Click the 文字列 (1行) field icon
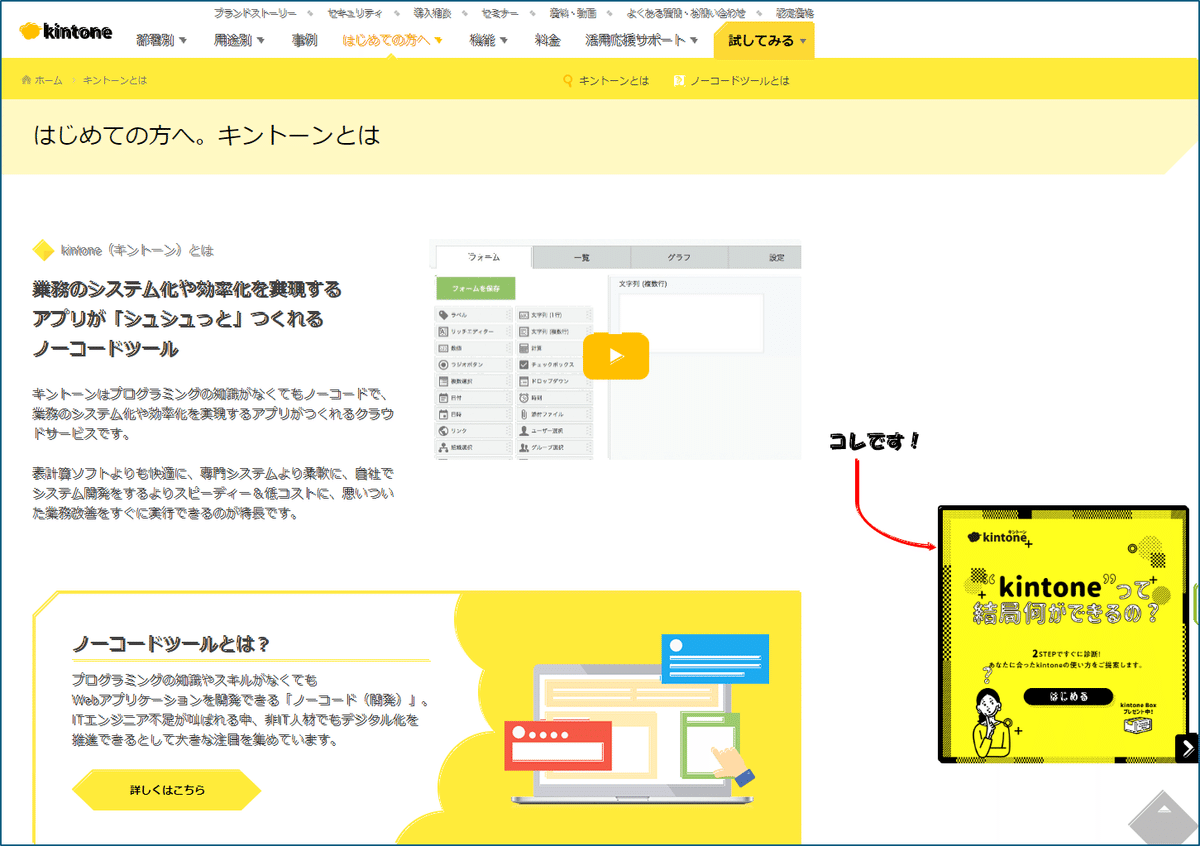1200x846 pixels. [523, 315]
